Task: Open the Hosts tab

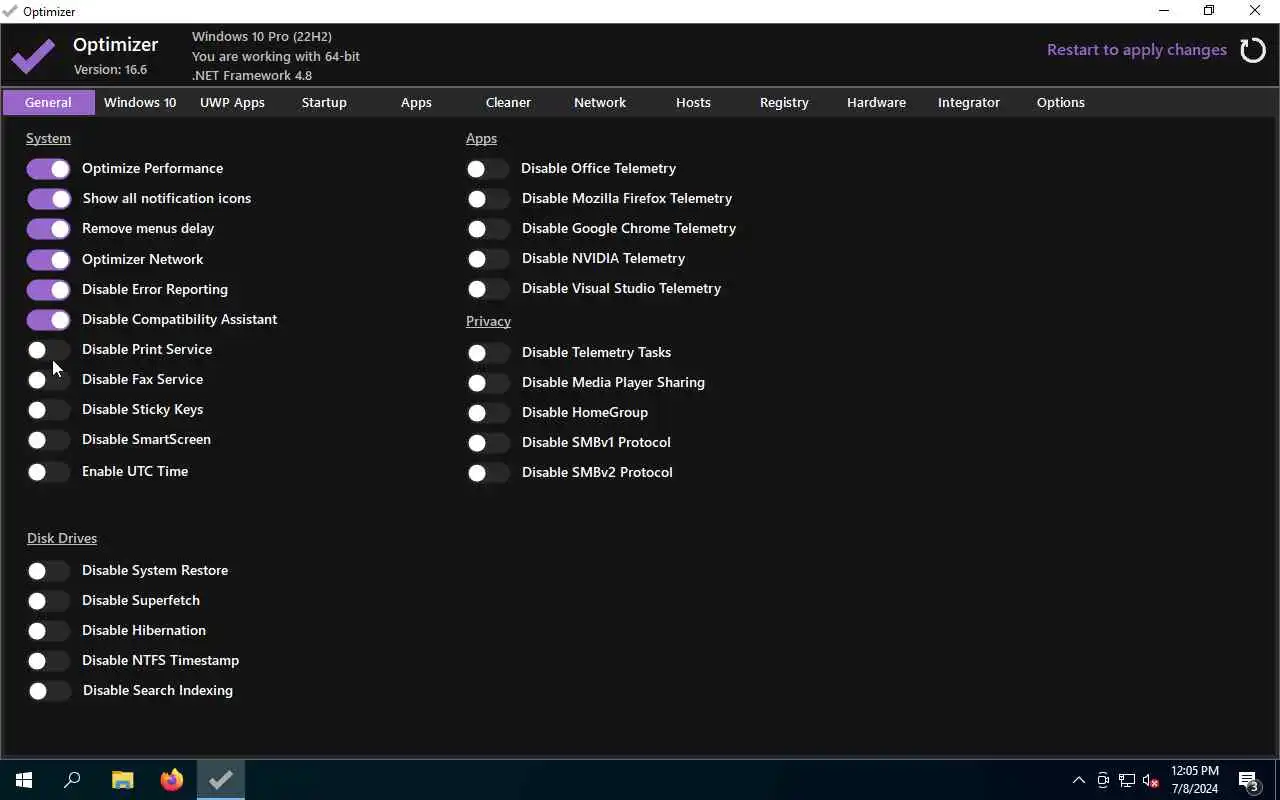Action: click(693, 102)
